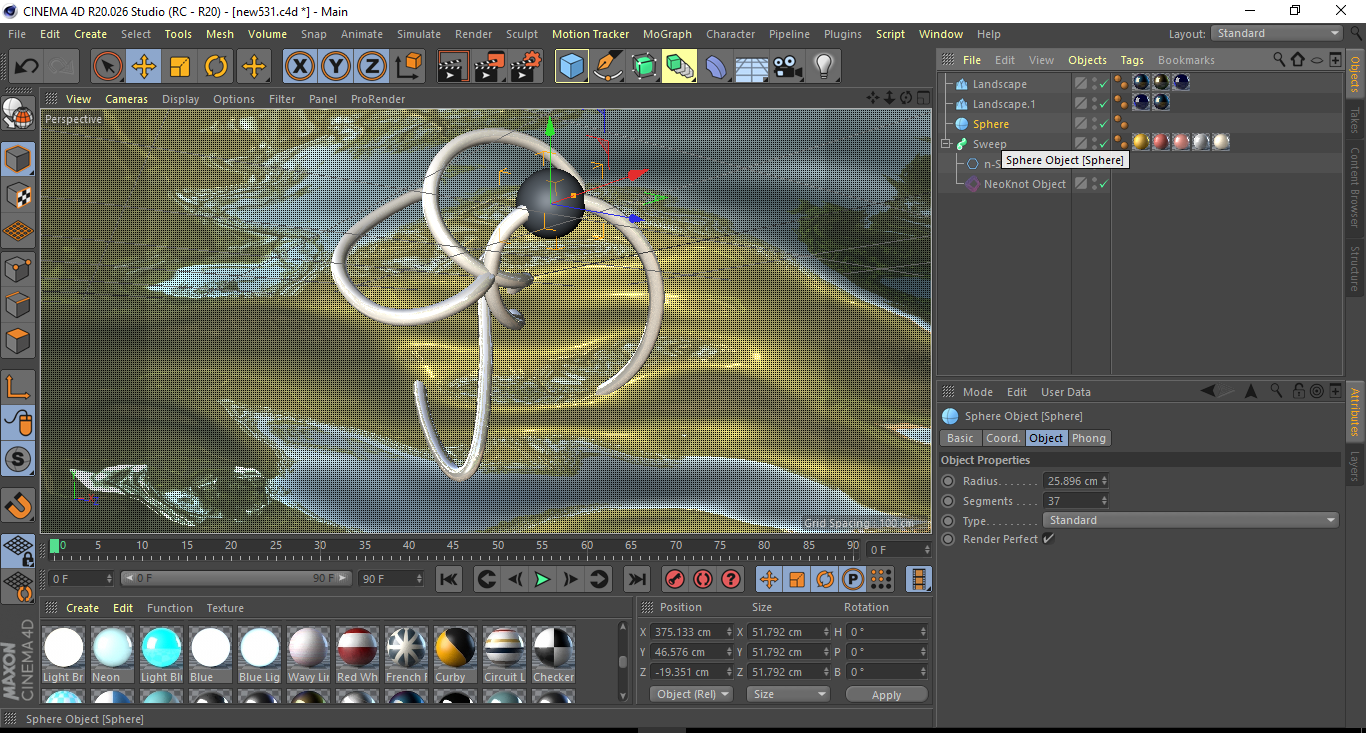
Task: Activate the Scale tool
Action: [180, 67]
